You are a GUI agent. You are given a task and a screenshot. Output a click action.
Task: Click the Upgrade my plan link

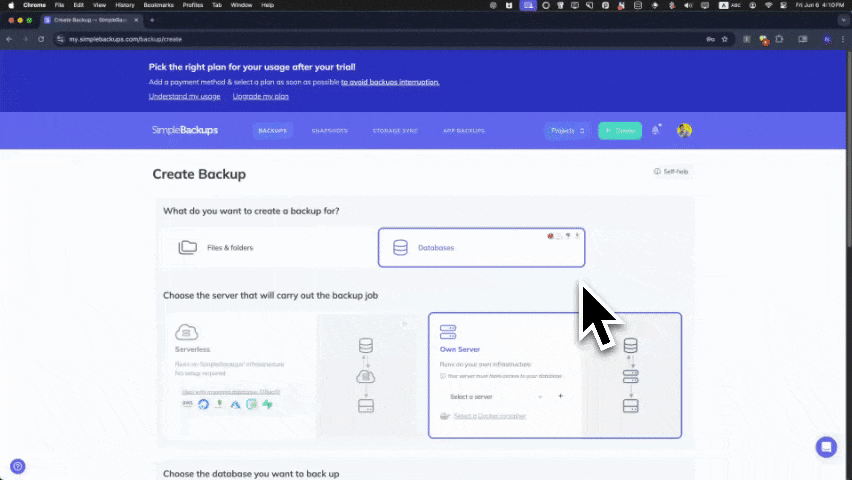point(261,96)
